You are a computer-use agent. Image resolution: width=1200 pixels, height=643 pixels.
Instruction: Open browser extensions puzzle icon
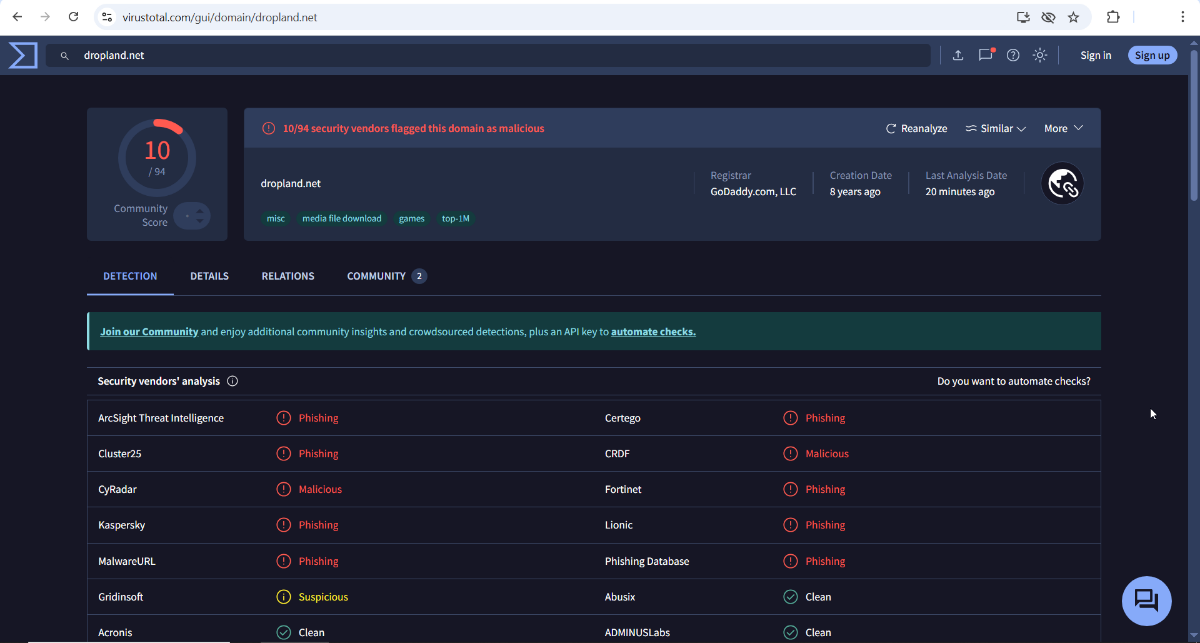[x=1113, y=17]
